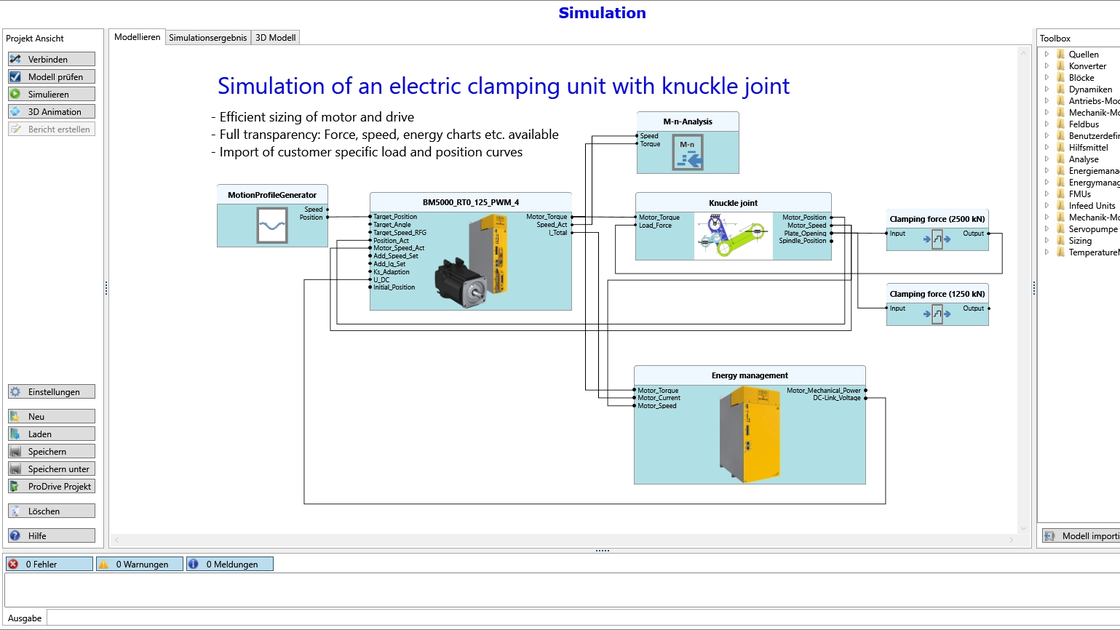Toggle the 0 Warnungen warnings filter
Viewport: 1120px width, 630px height.
pos(140,564)
